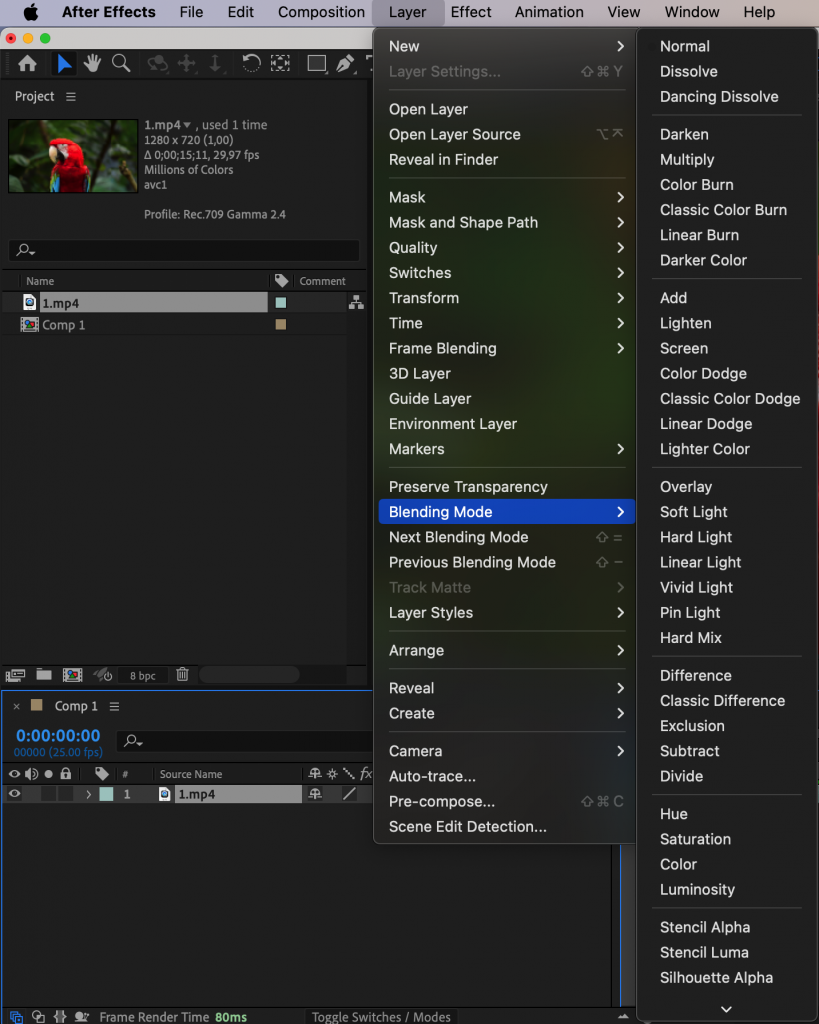This screenshot has height=1024, width=819.
Task: Open the Pen tool
Action: pos(344,63)
